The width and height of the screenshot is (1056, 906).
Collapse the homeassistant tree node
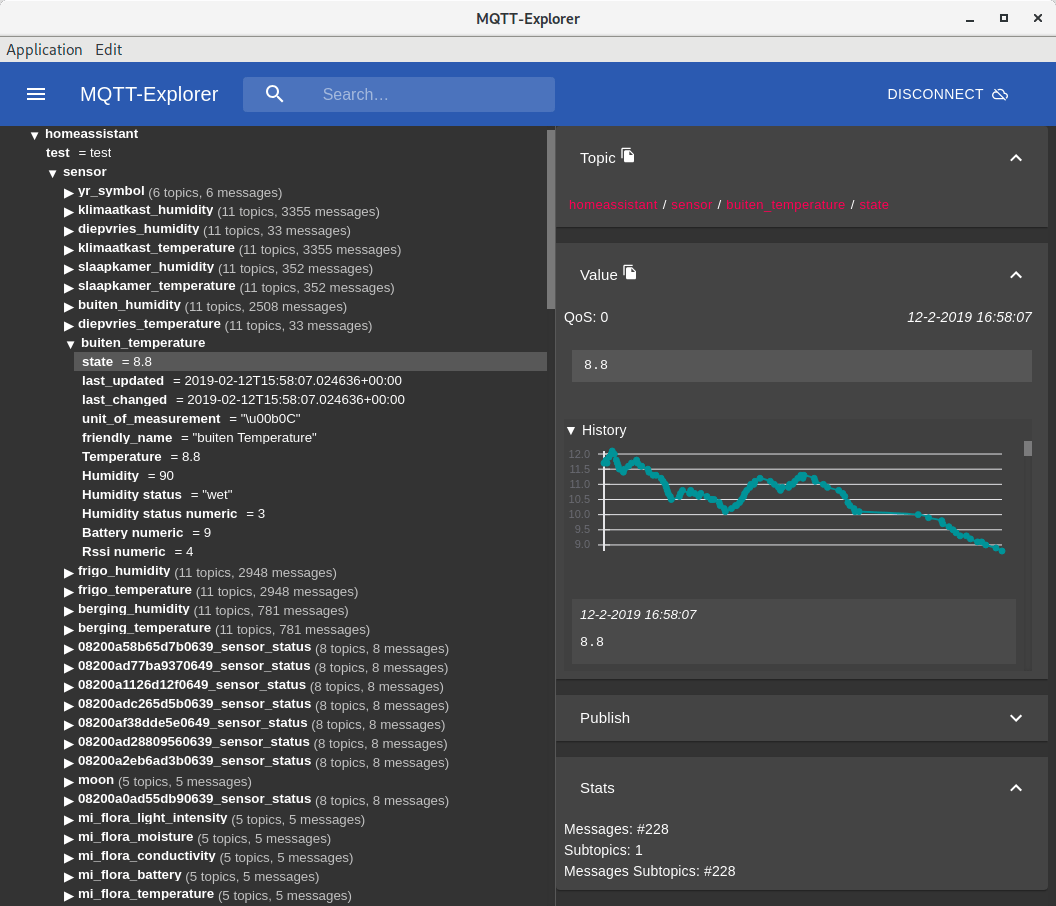point(34,135)
